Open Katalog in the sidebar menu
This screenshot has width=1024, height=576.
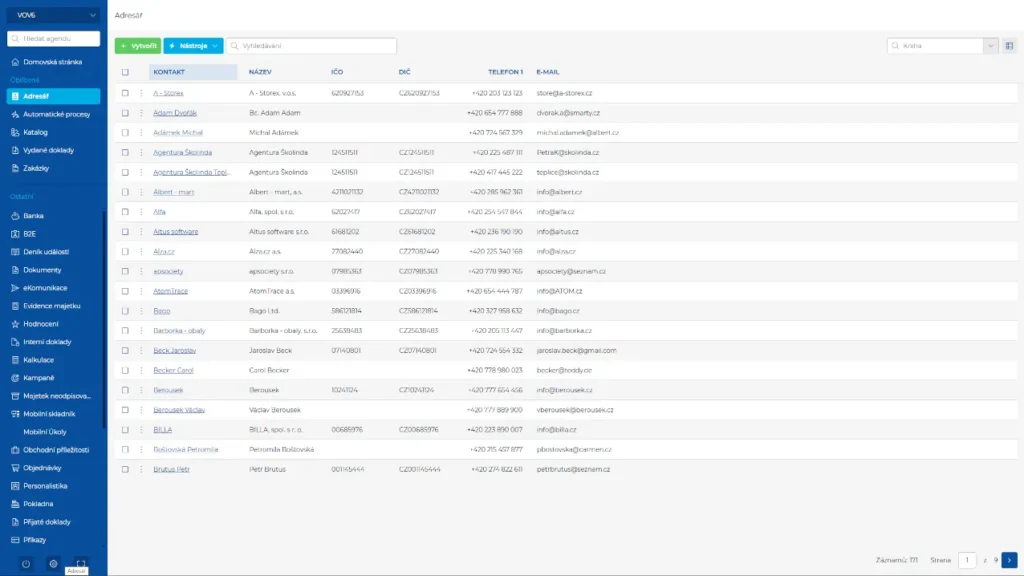tap(35, 132)
